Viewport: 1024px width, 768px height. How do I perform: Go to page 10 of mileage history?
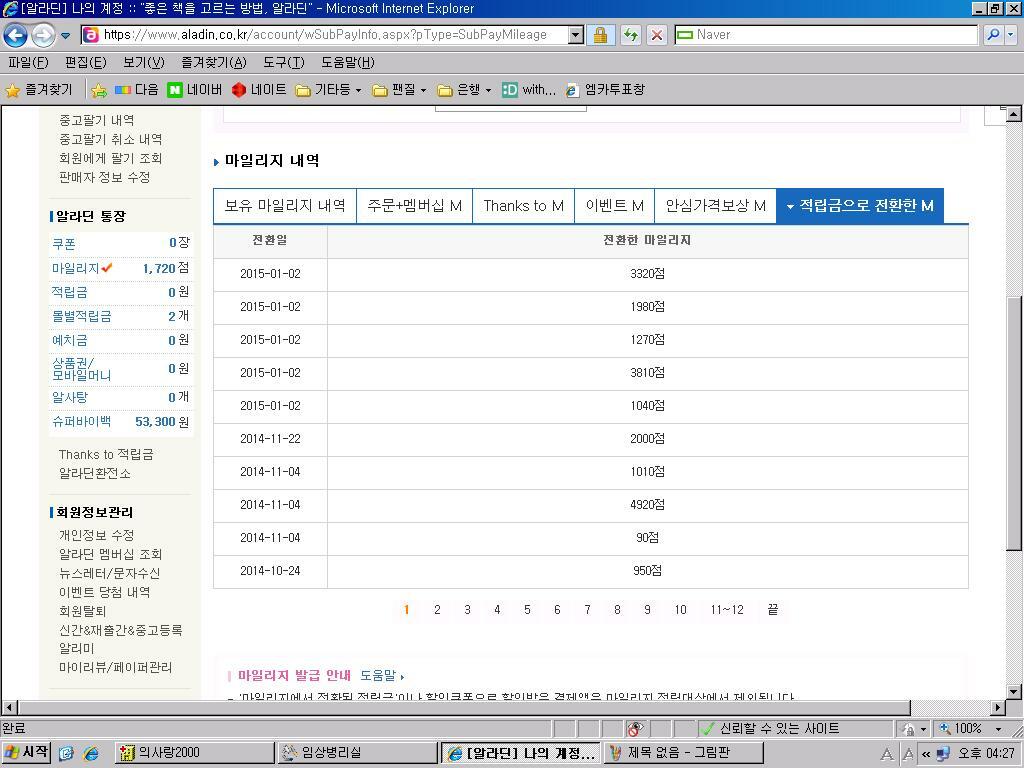[x=680, y=610]
